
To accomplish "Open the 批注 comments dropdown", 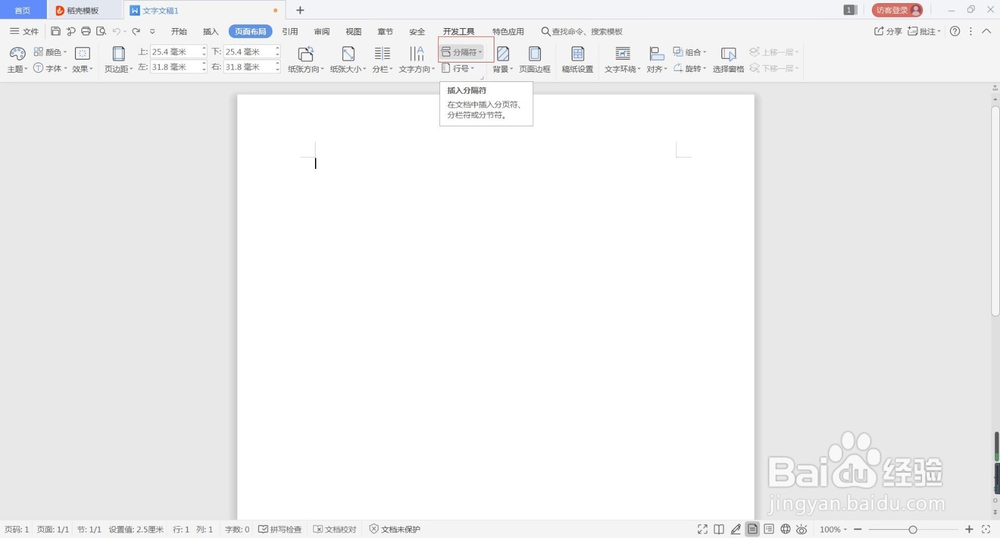I will click(924, 31).
